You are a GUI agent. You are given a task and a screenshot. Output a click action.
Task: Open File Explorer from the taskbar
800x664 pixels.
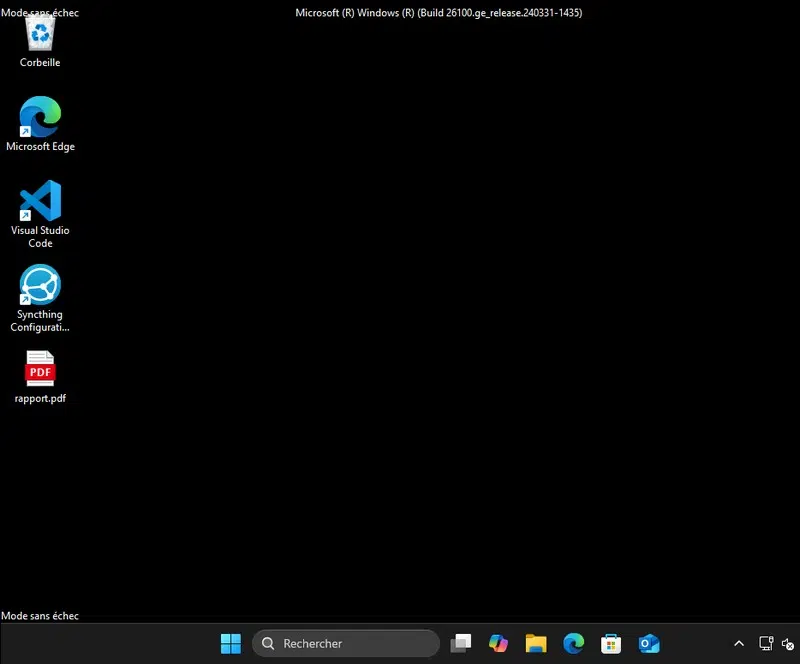[536, 644]
